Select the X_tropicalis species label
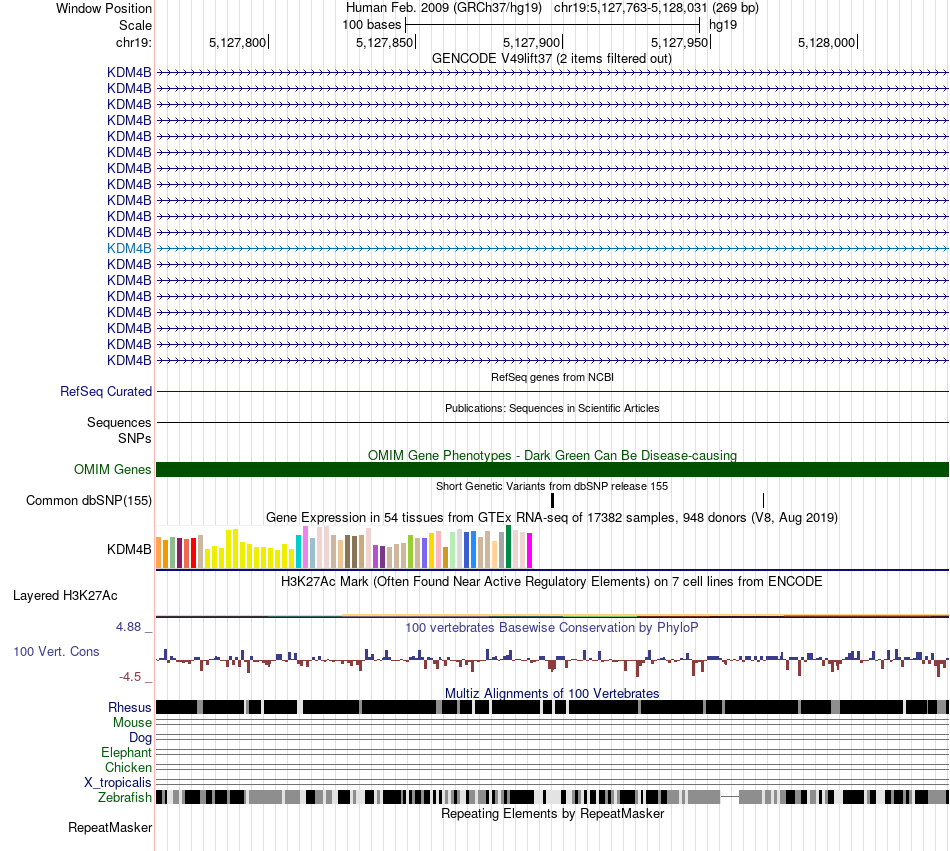 pyautogui.click(x=118, y=783)
